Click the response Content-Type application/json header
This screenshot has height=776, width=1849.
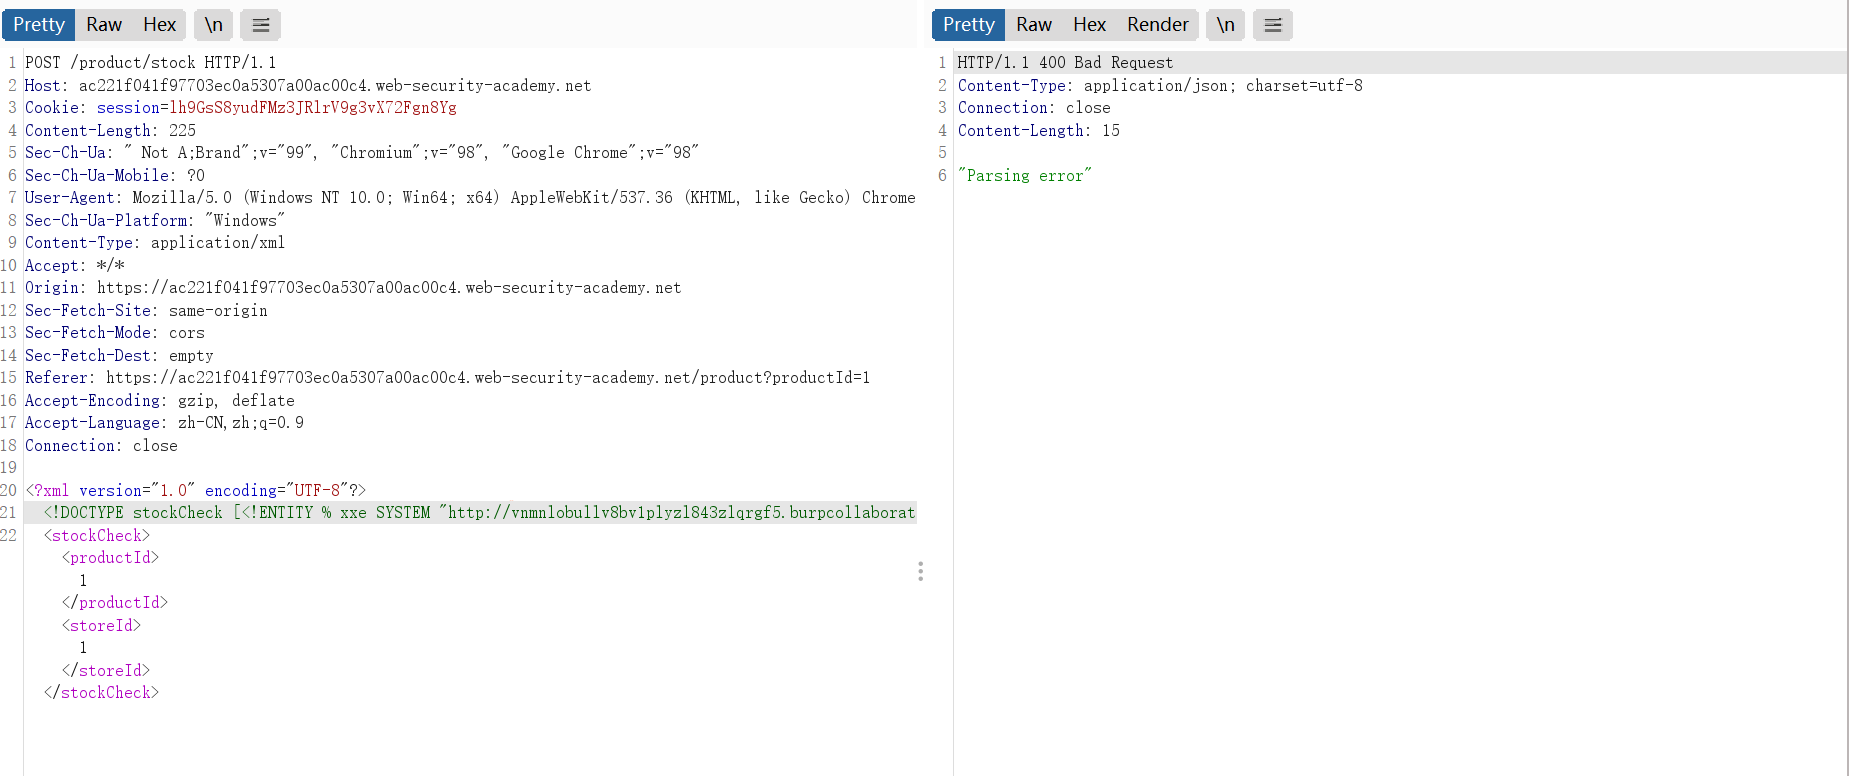pos(1160,85)
